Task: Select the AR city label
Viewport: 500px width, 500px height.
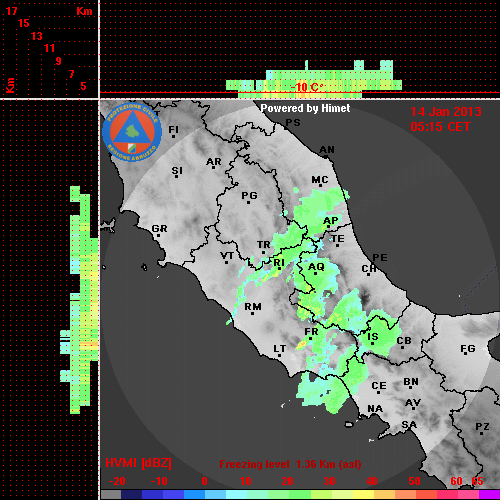Action: point(214,162)
